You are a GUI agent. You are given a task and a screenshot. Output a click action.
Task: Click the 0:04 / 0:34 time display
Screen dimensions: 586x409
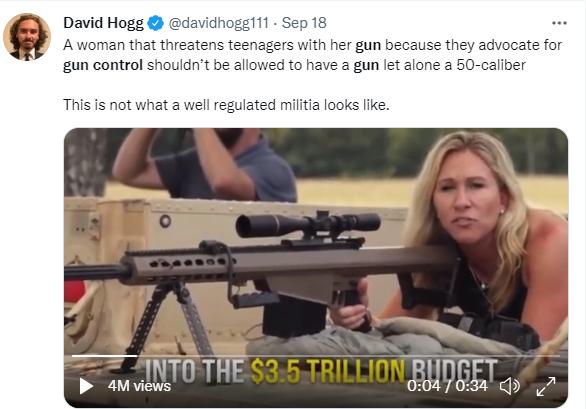click(447, 386)
